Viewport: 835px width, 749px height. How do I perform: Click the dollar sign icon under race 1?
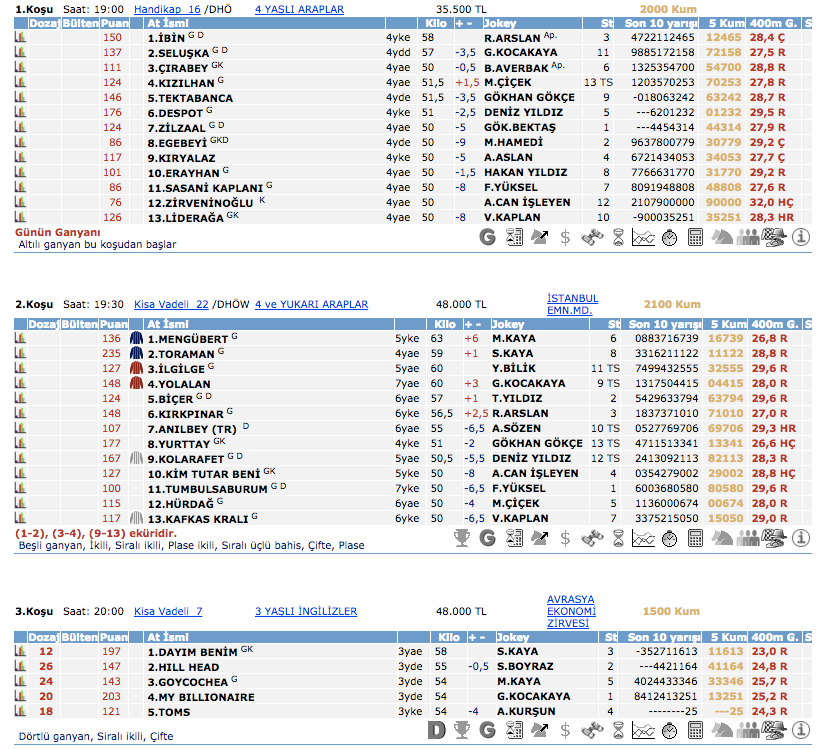click(565, 238)
